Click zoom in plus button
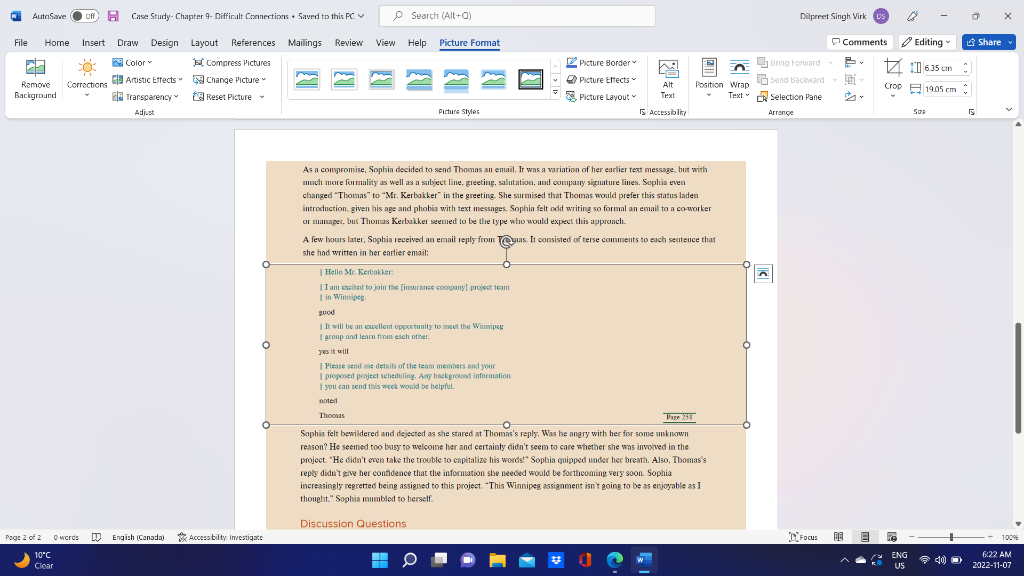 [990, 537]
